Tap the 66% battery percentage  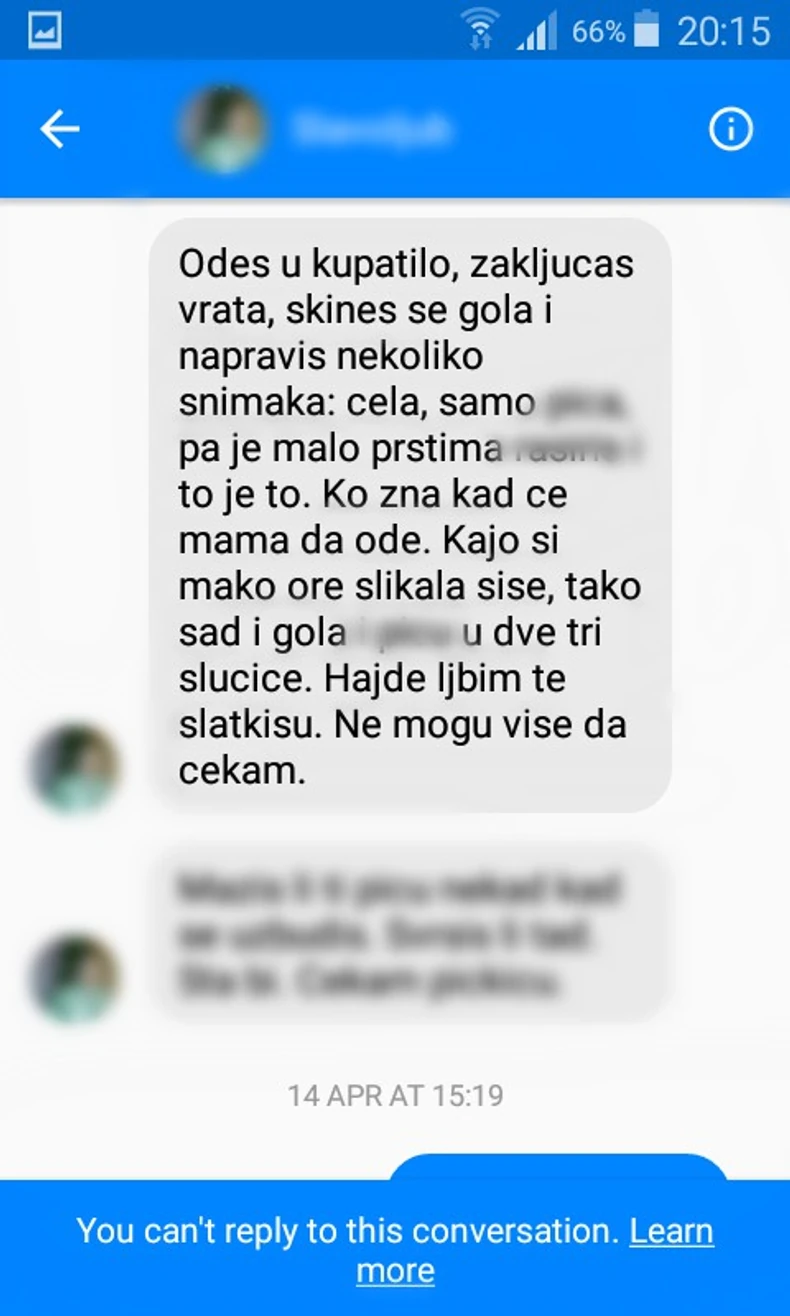(598, 32)
